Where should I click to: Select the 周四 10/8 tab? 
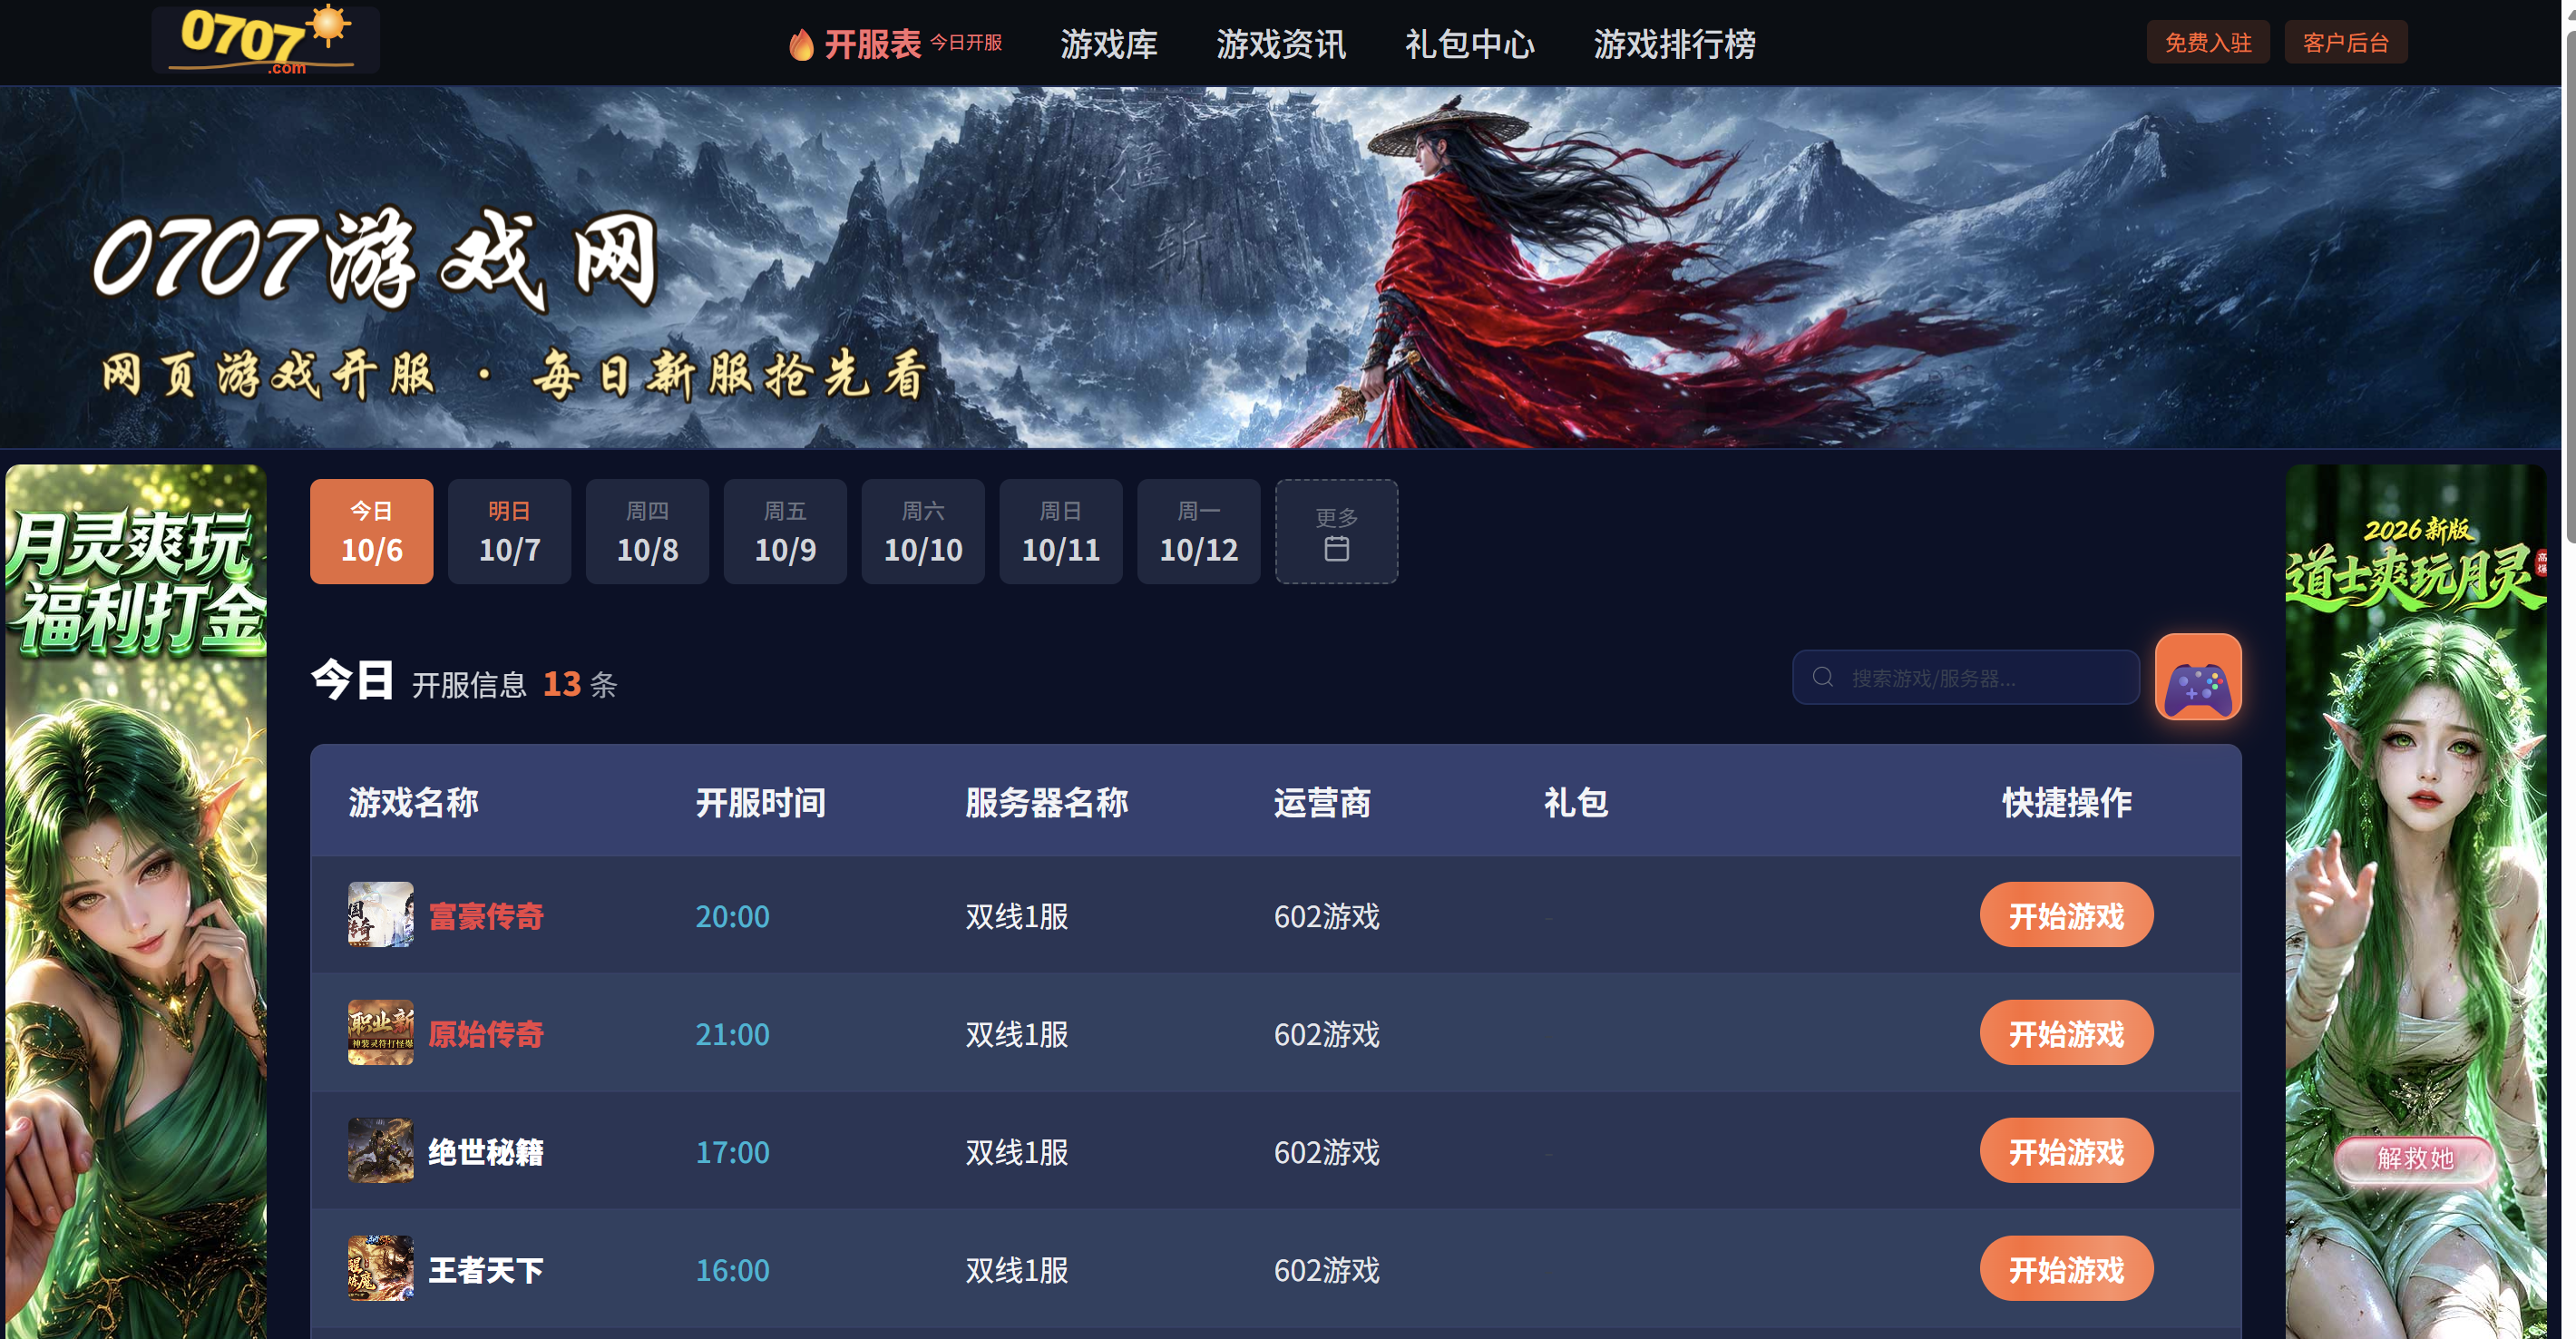pyautogui.click(x=647, y=531)
